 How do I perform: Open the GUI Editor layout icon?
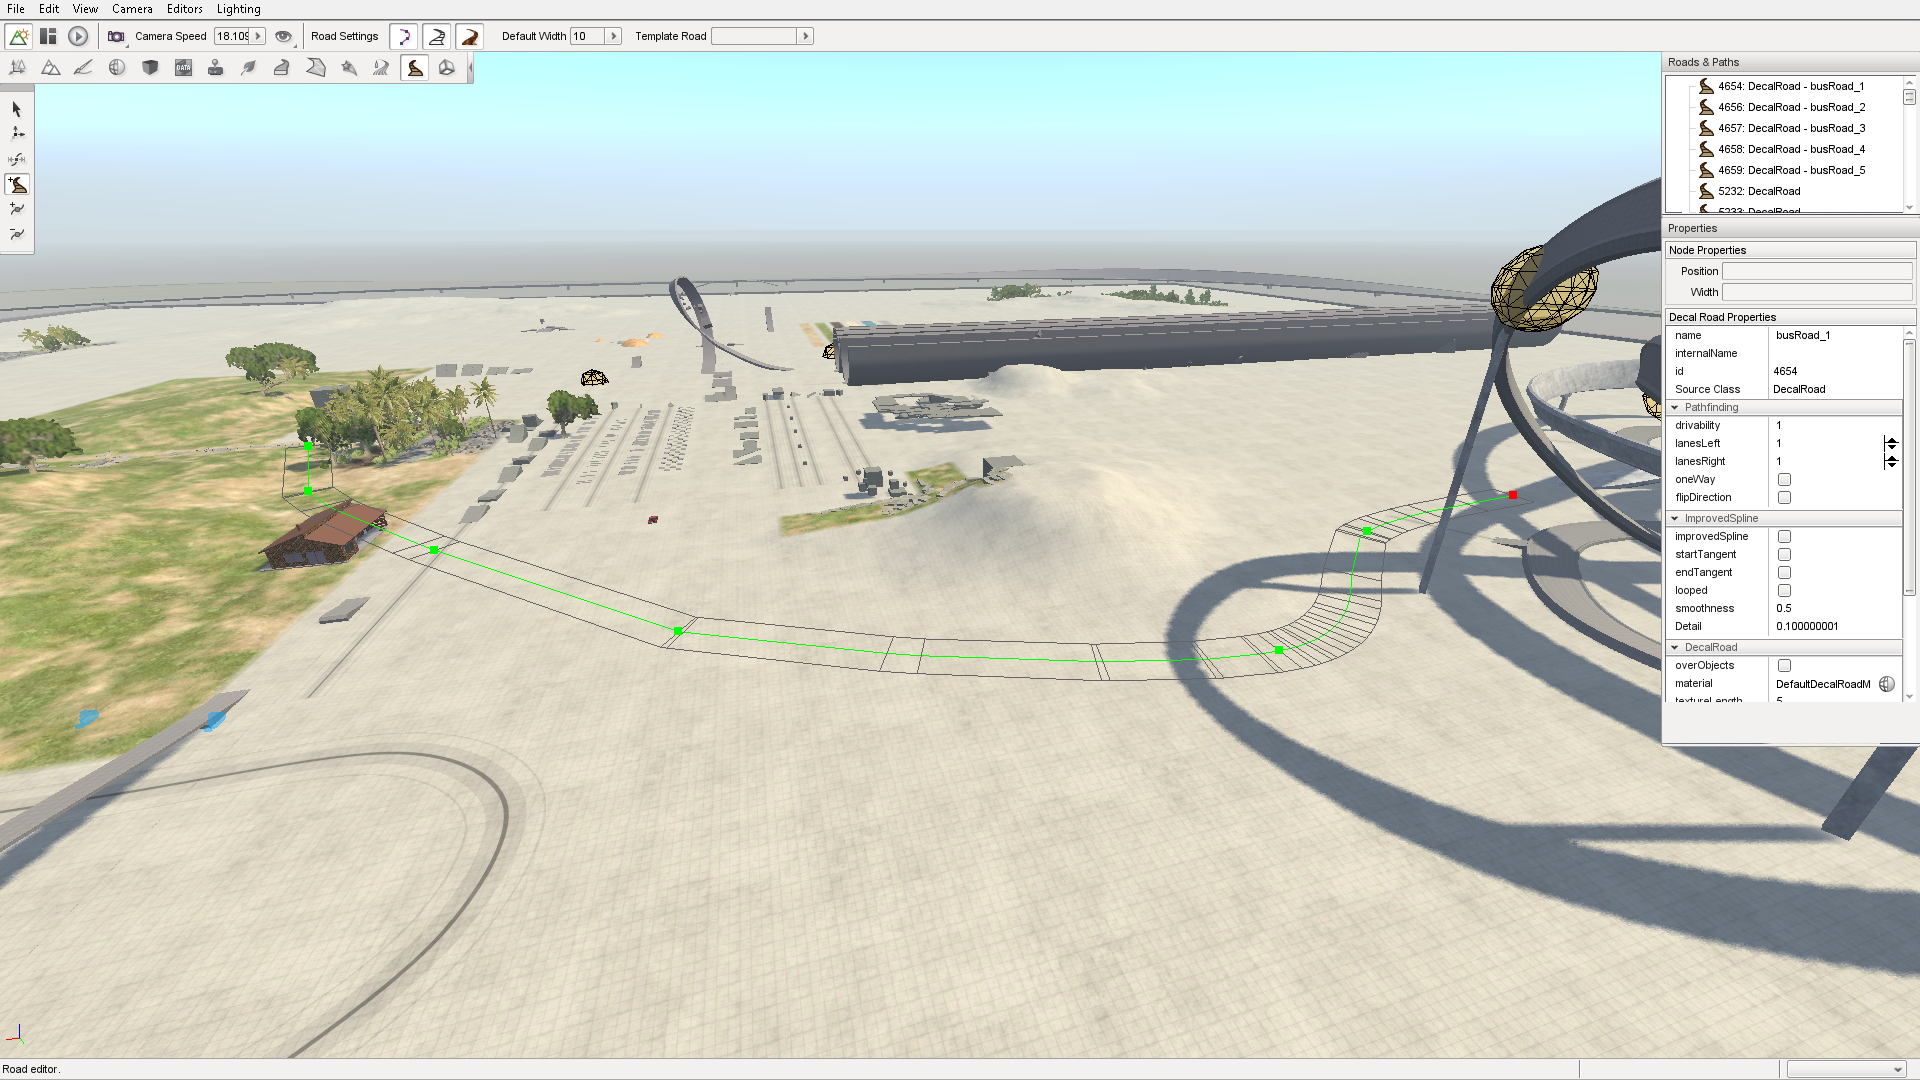pos(48,37)
